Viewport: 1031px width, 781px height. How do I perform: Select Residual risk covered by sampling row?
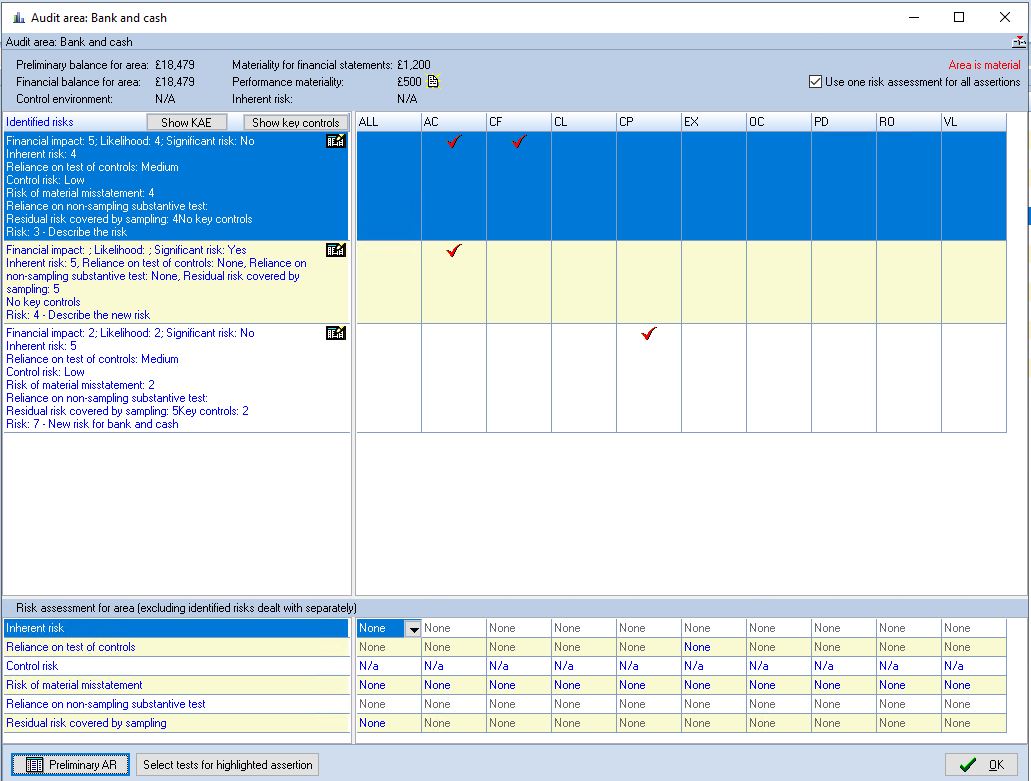point(176,723)
